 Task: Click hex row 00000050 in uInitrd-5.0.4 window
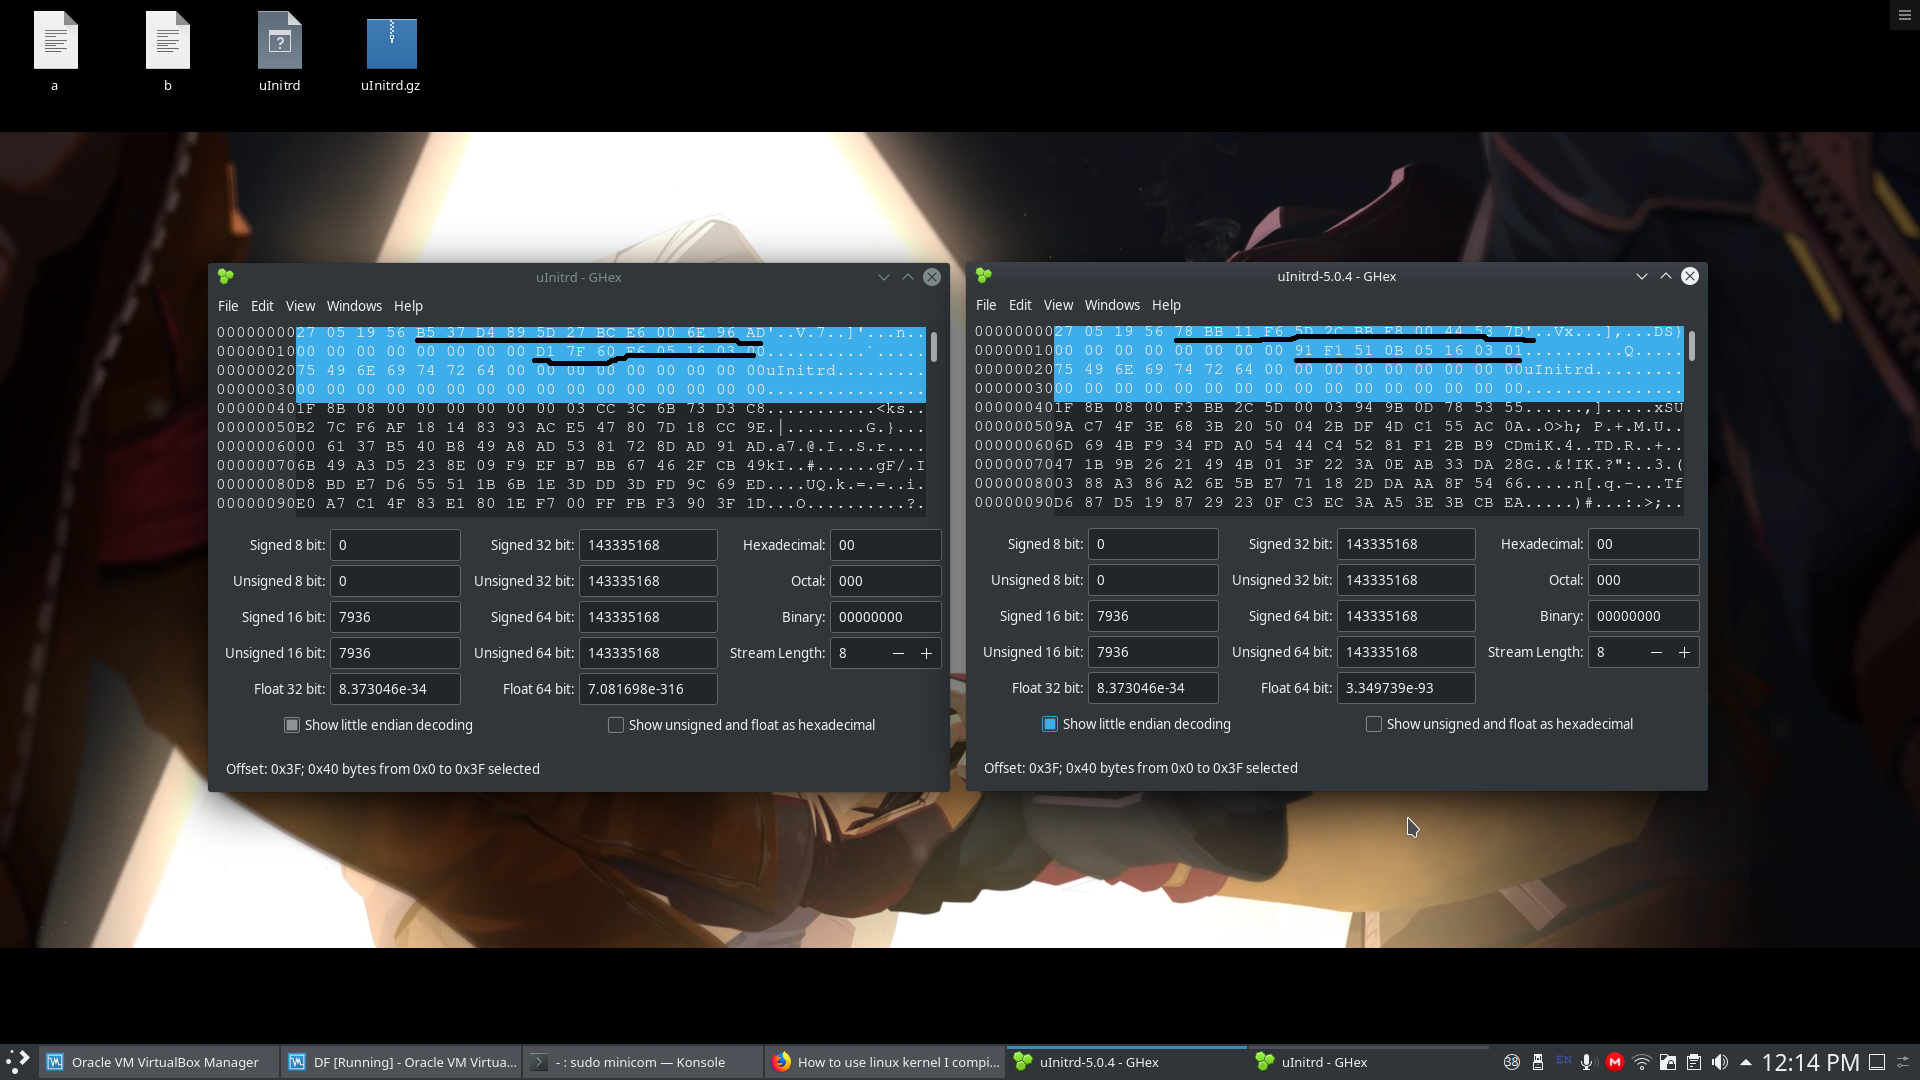point(1329,426)
